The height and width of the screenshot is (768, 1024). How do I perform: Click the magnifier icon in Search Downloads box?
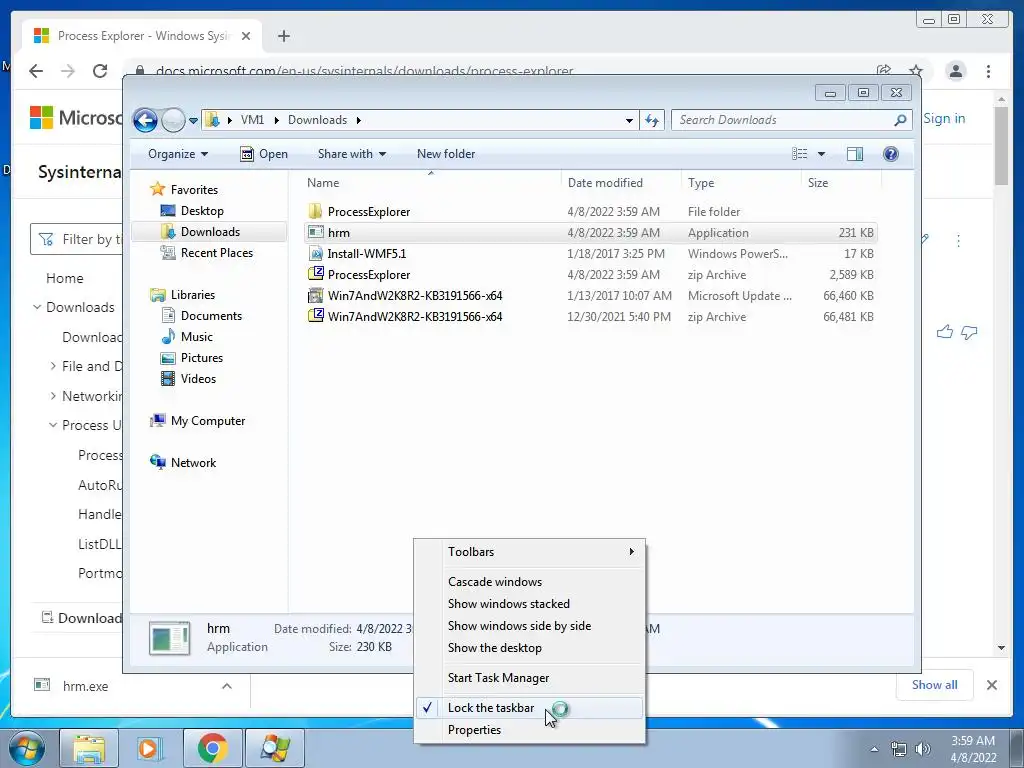tap(900, 120)
